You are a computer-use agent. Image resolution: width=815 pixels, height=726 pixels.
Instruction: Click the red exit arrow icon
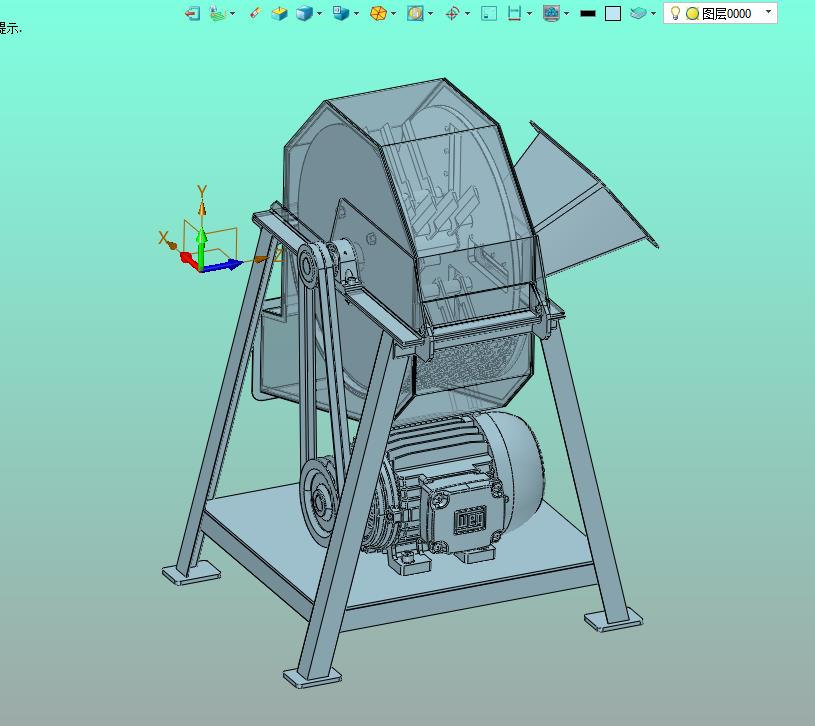coord(192,14)
